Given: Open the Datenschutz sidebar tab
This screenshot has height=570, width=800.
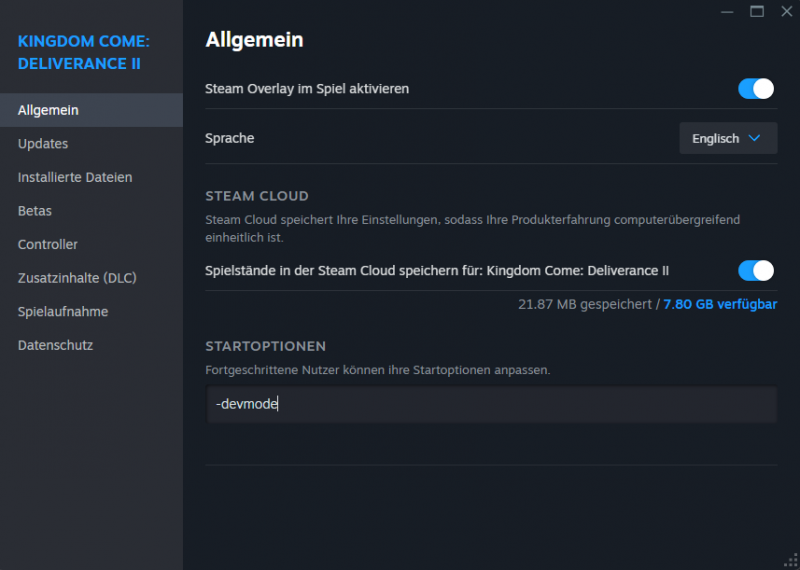Looking at the screenshot, I should point(91,345).
